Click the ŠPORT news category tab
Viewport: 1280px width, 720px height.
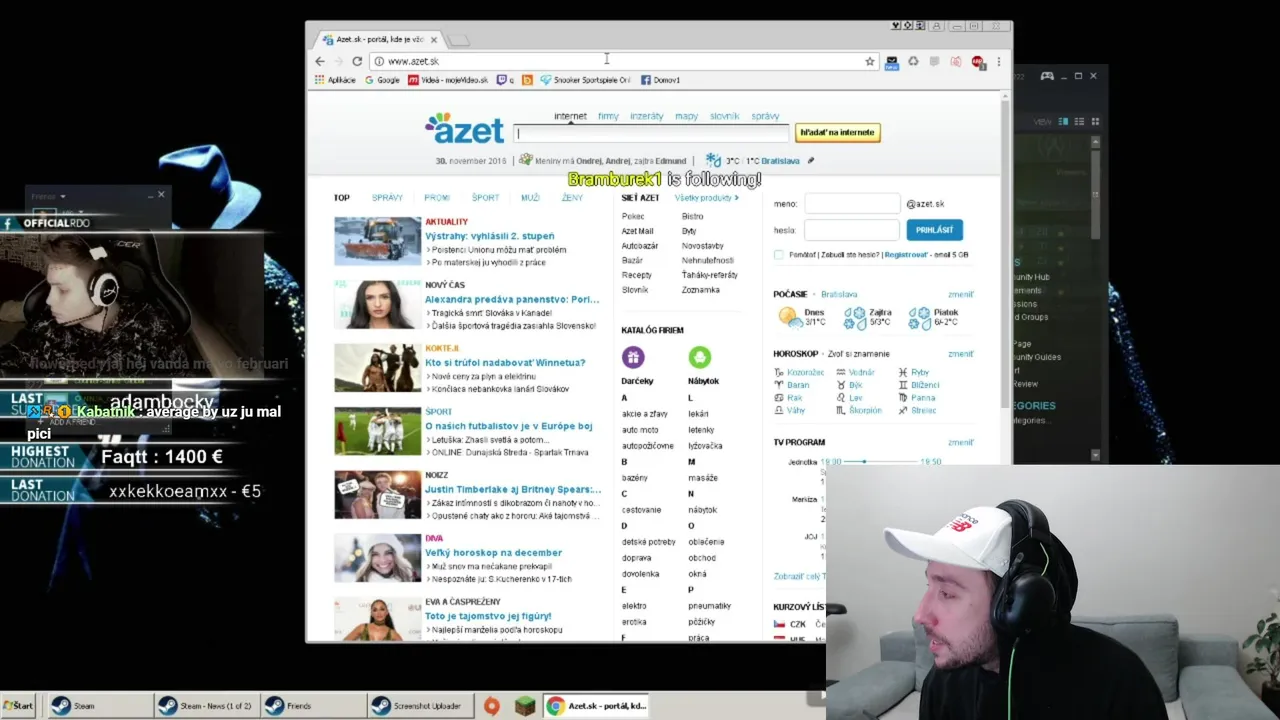[485, 198]
